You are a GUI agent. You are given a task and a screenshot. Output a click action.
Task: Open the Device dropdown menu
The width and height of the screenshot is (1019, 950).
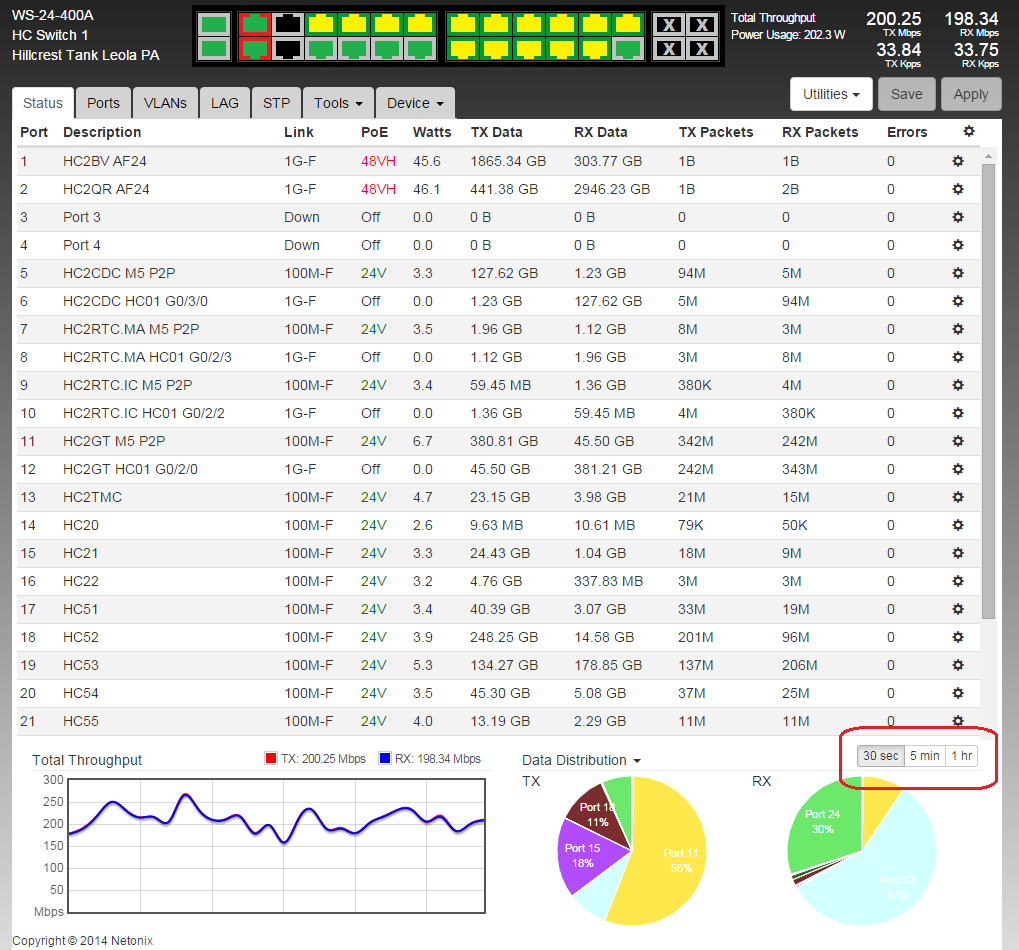[x=415, y=103]
